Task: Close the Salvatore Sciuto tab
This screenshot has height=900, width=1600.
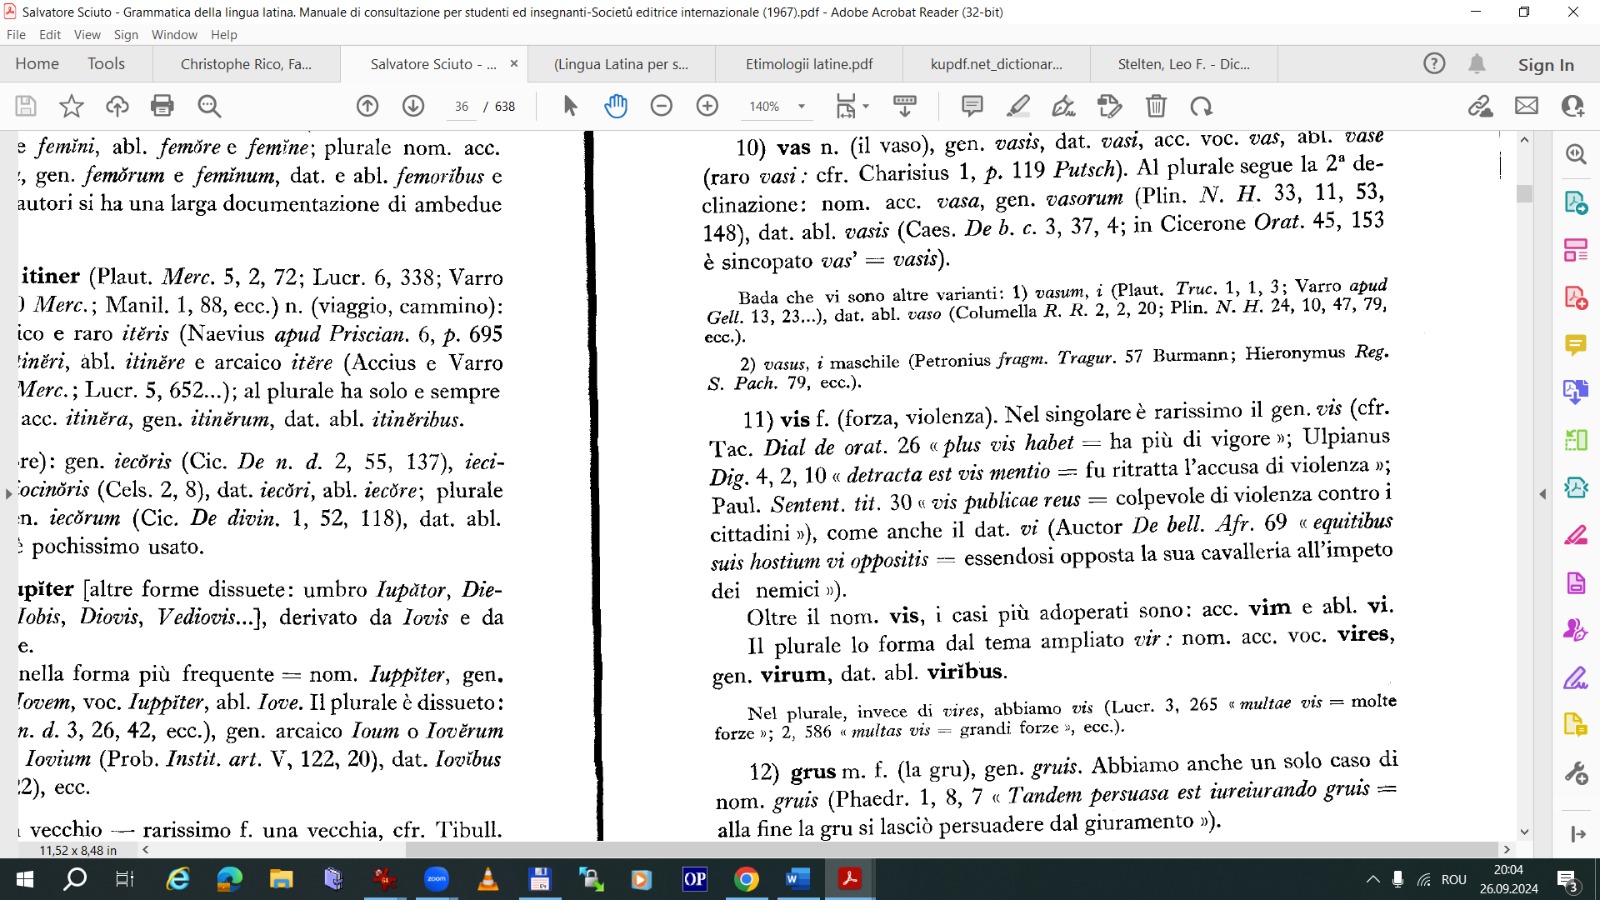Action: pos(514,64)
